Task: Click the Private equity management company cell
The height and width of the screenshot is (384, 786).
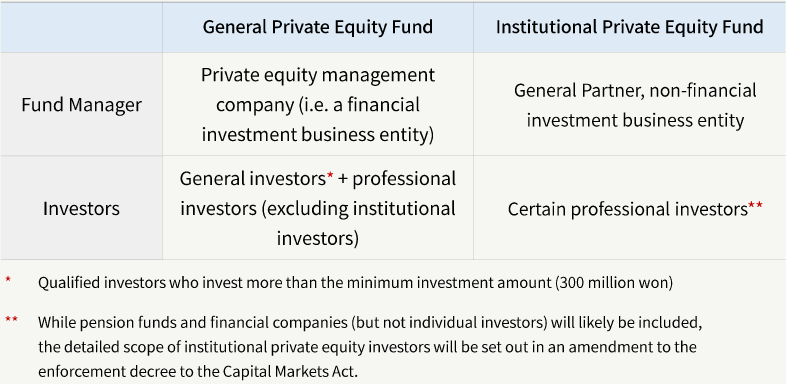Action: (x=318, y=105)
